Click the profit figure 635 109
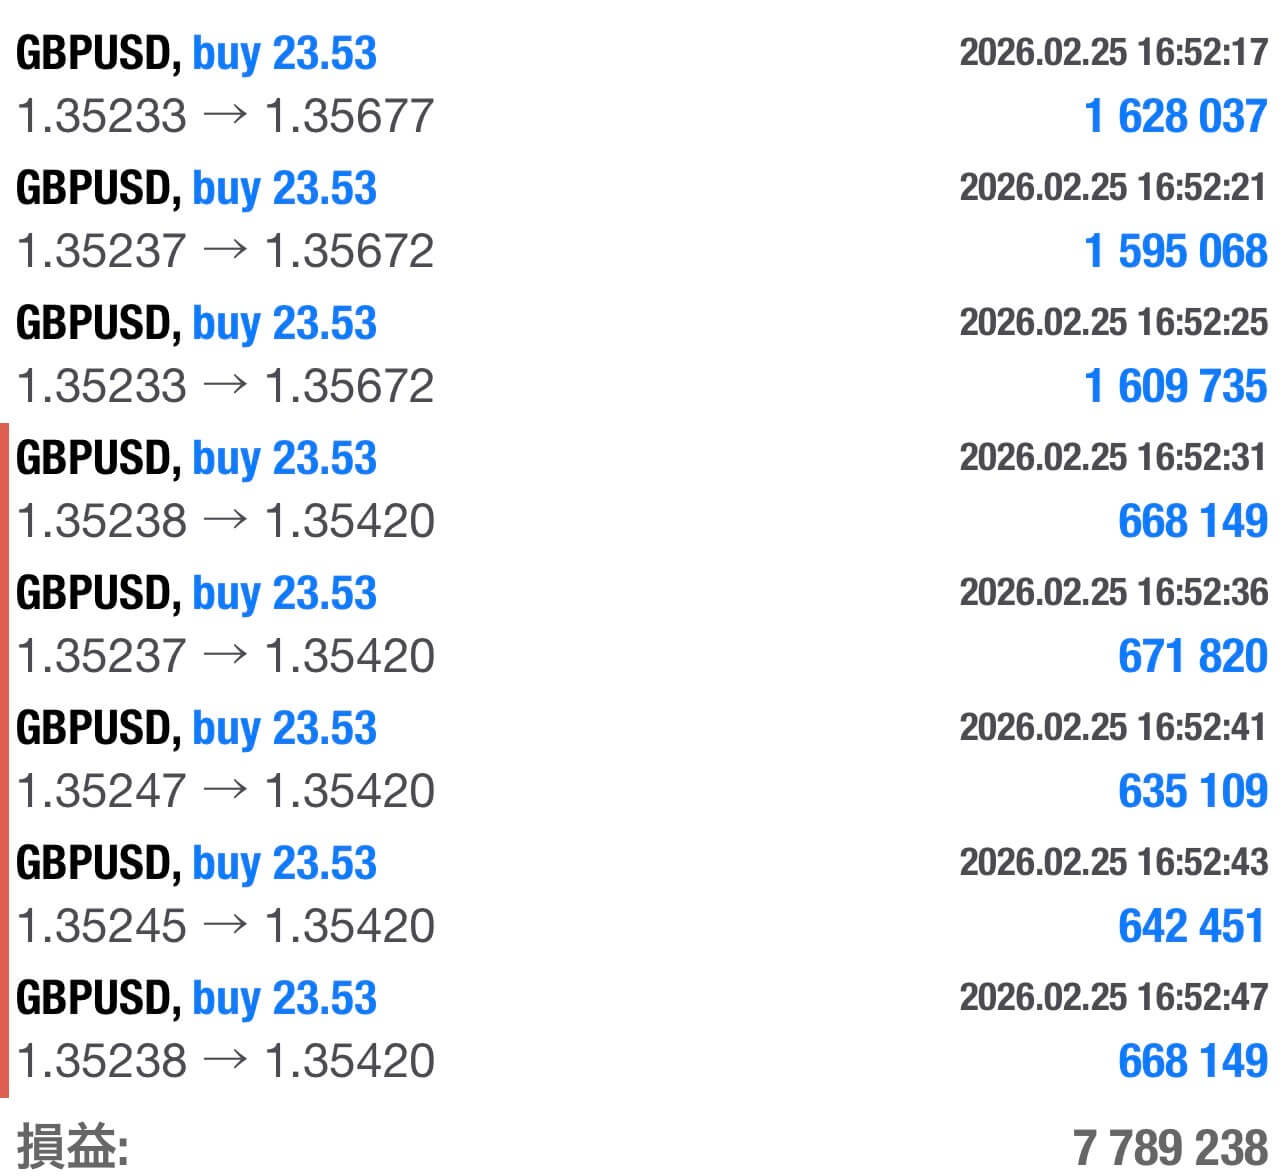The image size is (1284, 1176). click(x=1192, y=791)
